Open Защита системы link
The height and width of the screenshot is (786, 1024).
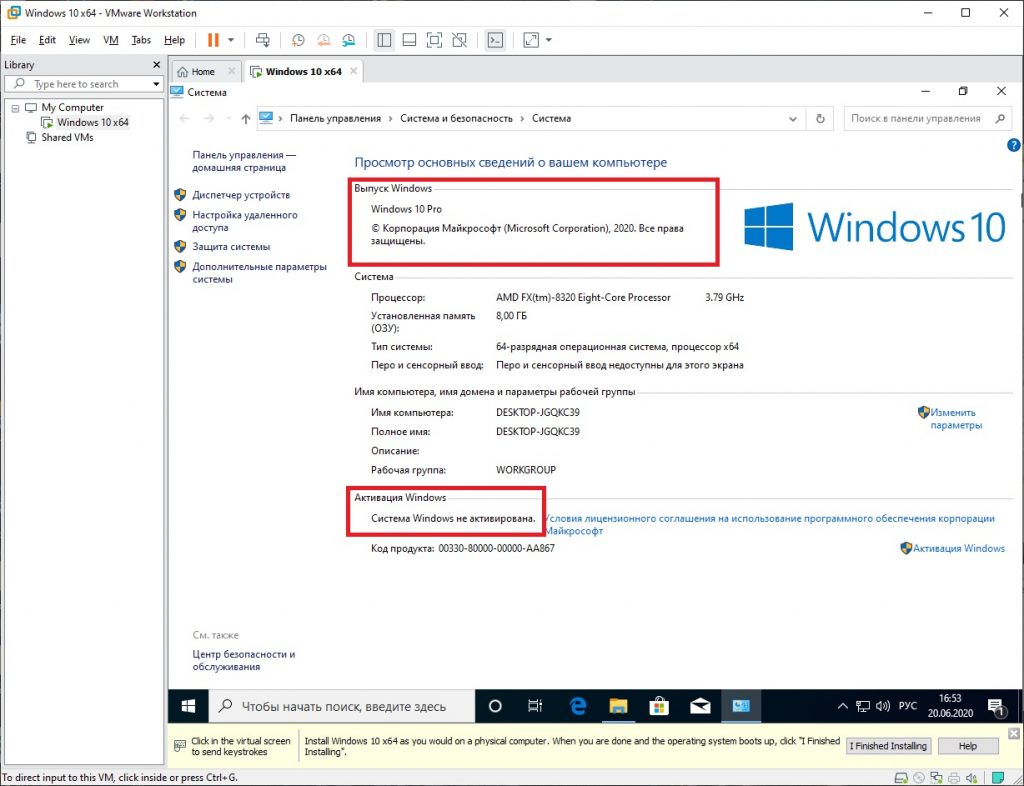pos(231,247)
